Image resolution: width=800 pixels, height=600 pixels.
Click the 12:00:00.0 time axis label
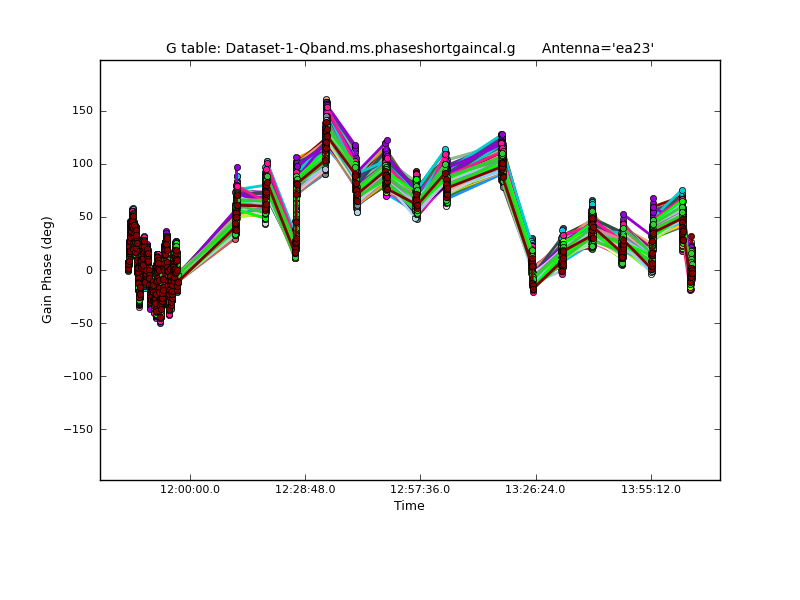190,489
